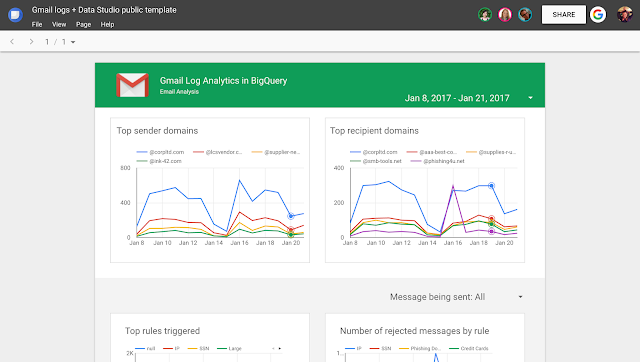Click the pink-ringed collaborator avatar
The height and width of the screenshot is (362, 640).
505,15
